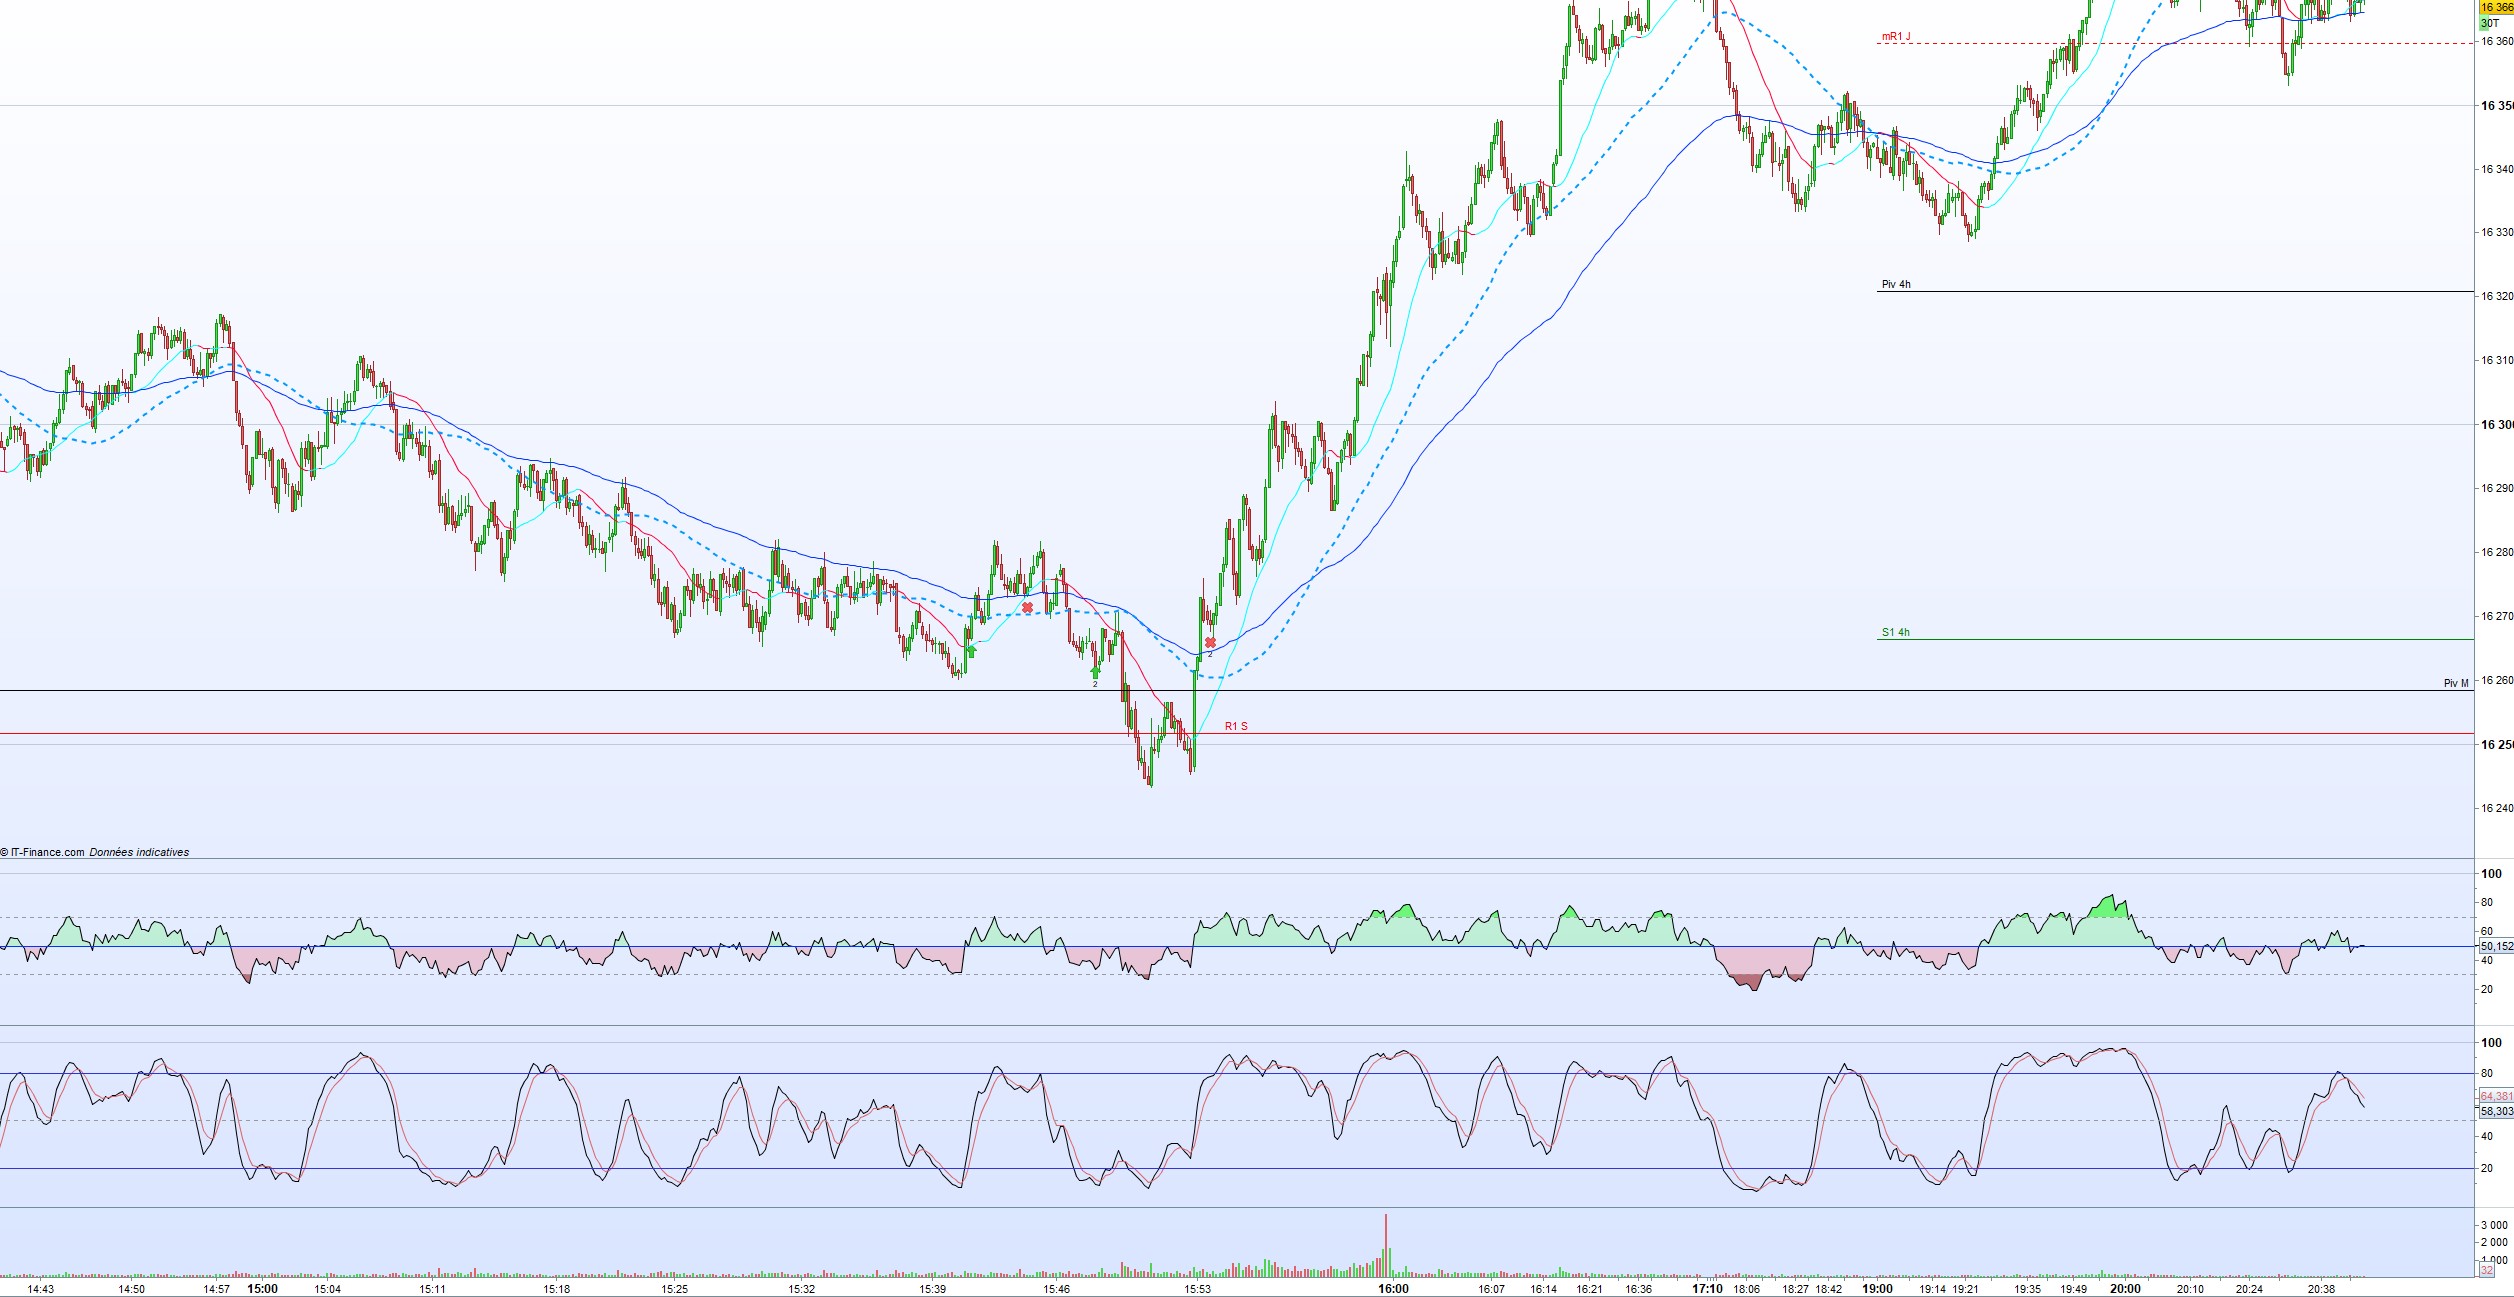Click the red X marker labeled 2

[x=1210, y=642]
